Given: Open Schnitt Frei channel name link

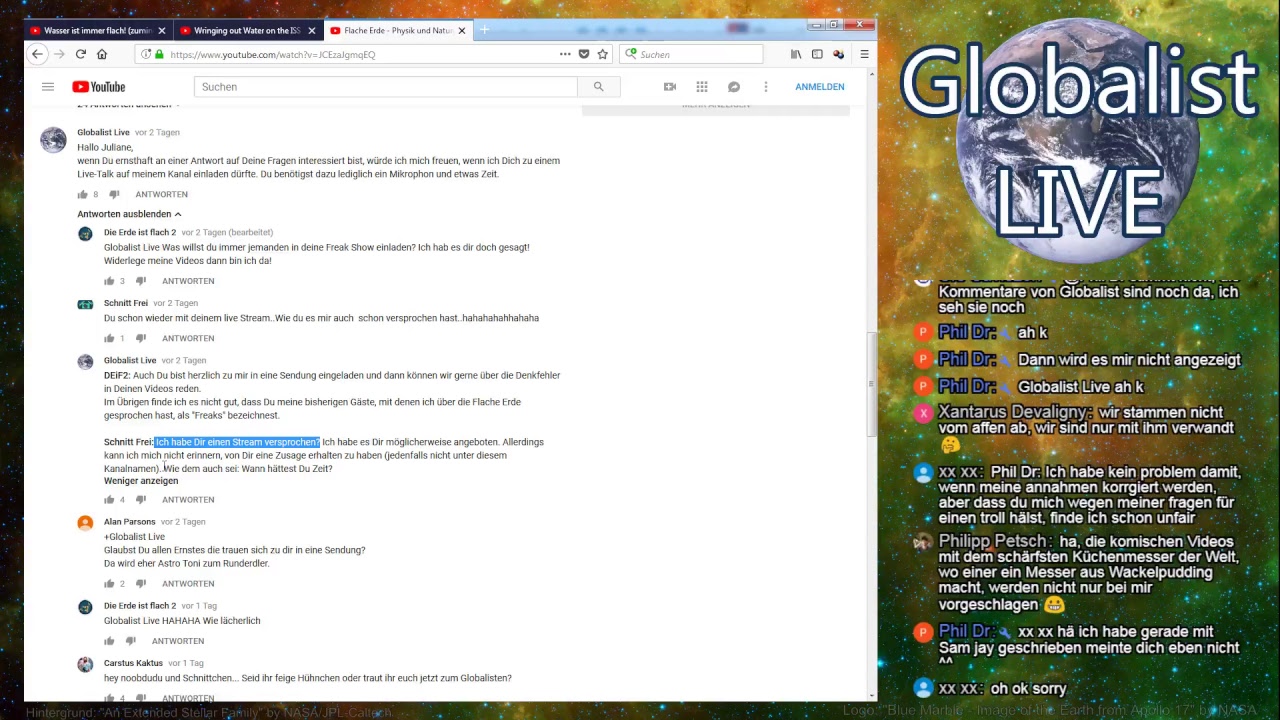Looking at the screenshot, I should point(126,303).
